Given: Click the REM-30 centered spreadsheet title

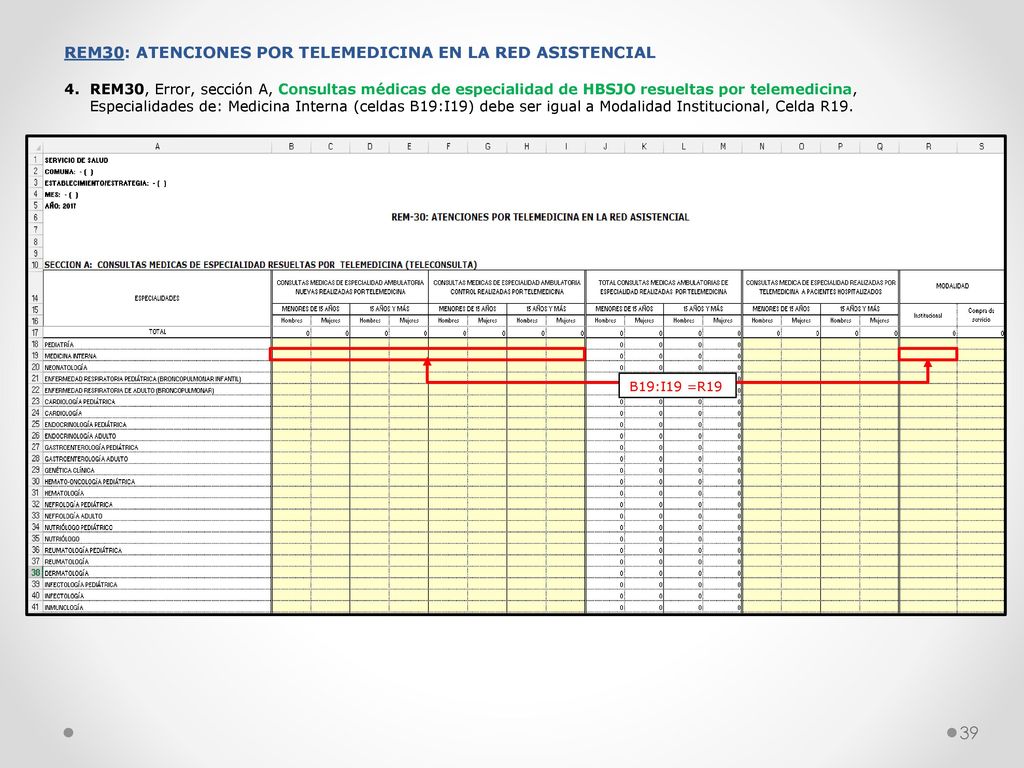Looking at the screenshot, I should pos(540,217).
